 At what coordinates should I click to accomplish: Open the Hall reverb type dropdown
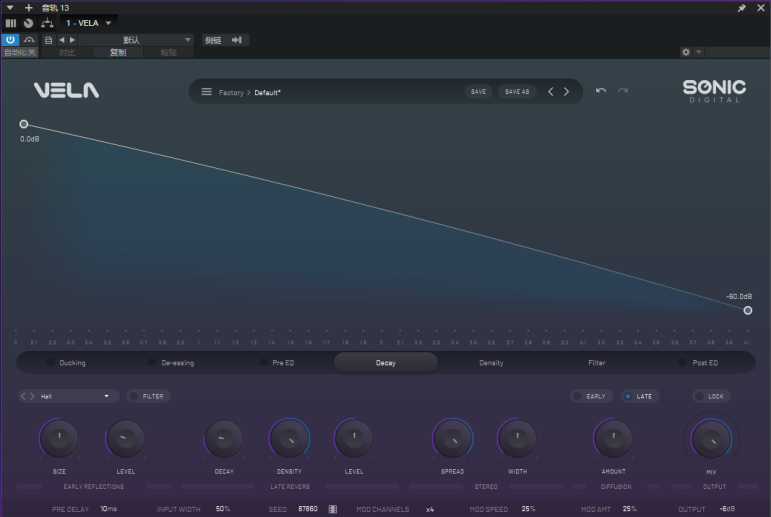[68, 396]
